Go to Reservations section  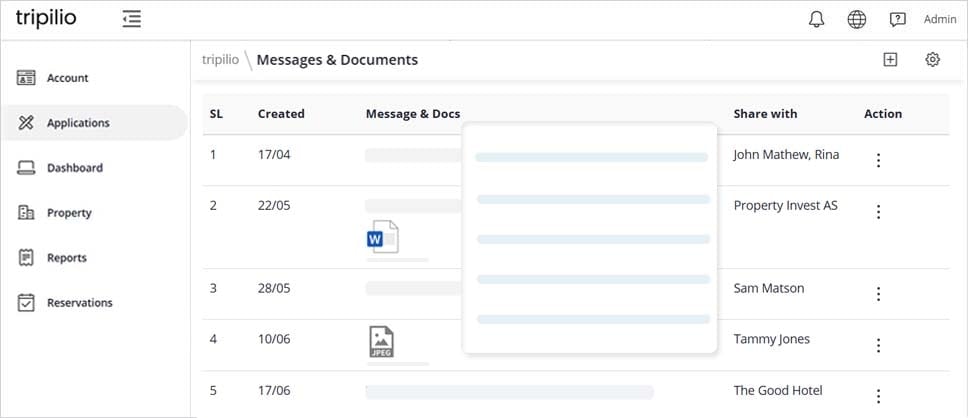click(80, 303)
